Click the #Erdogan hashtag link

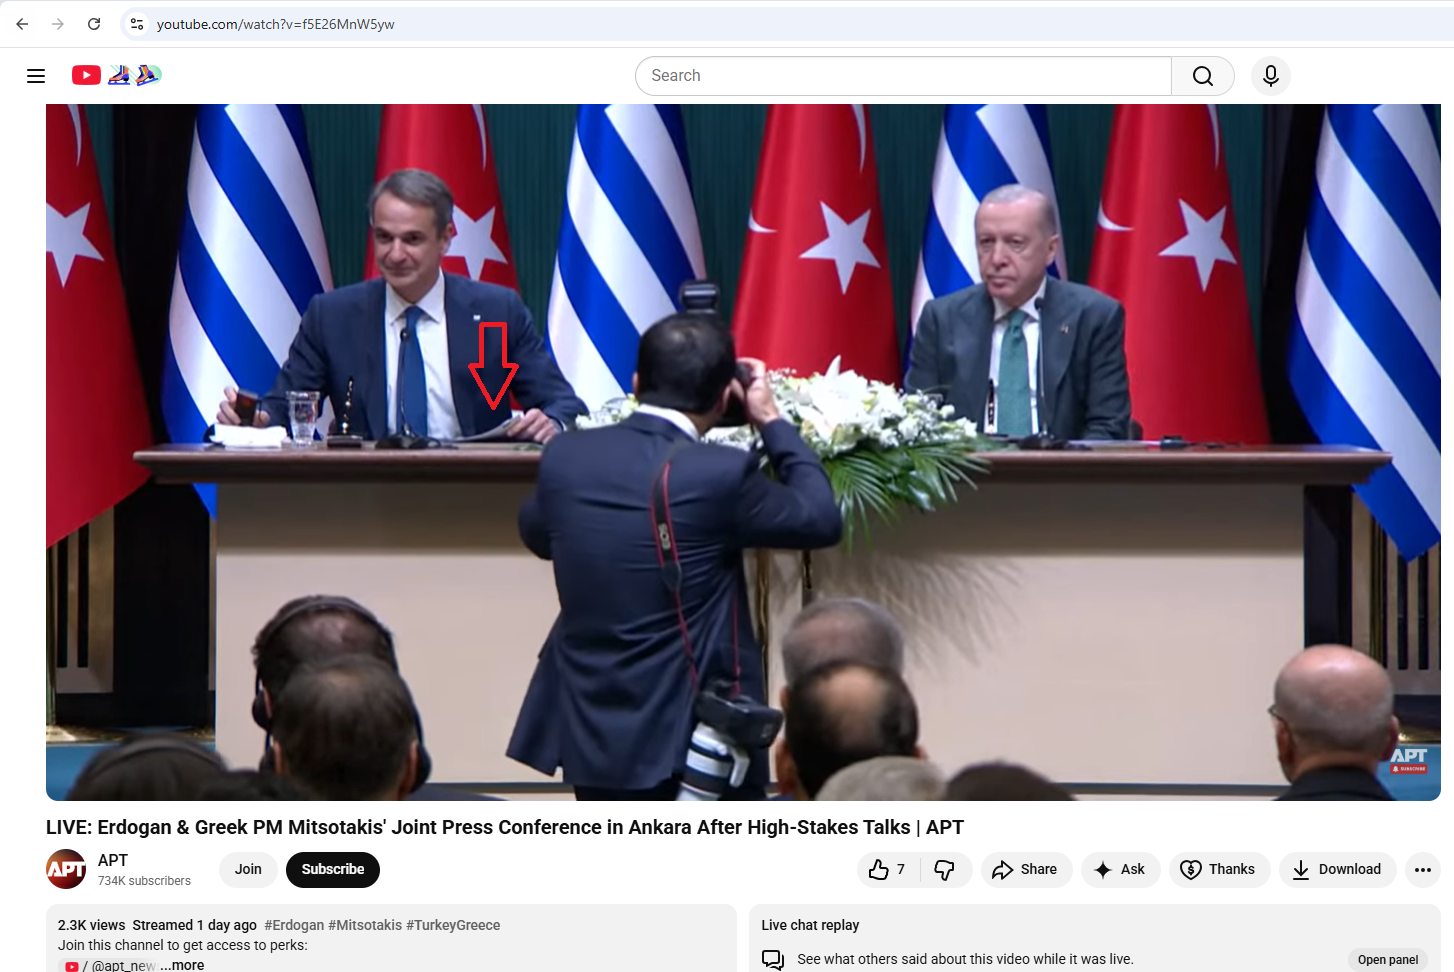coord(295,925)
